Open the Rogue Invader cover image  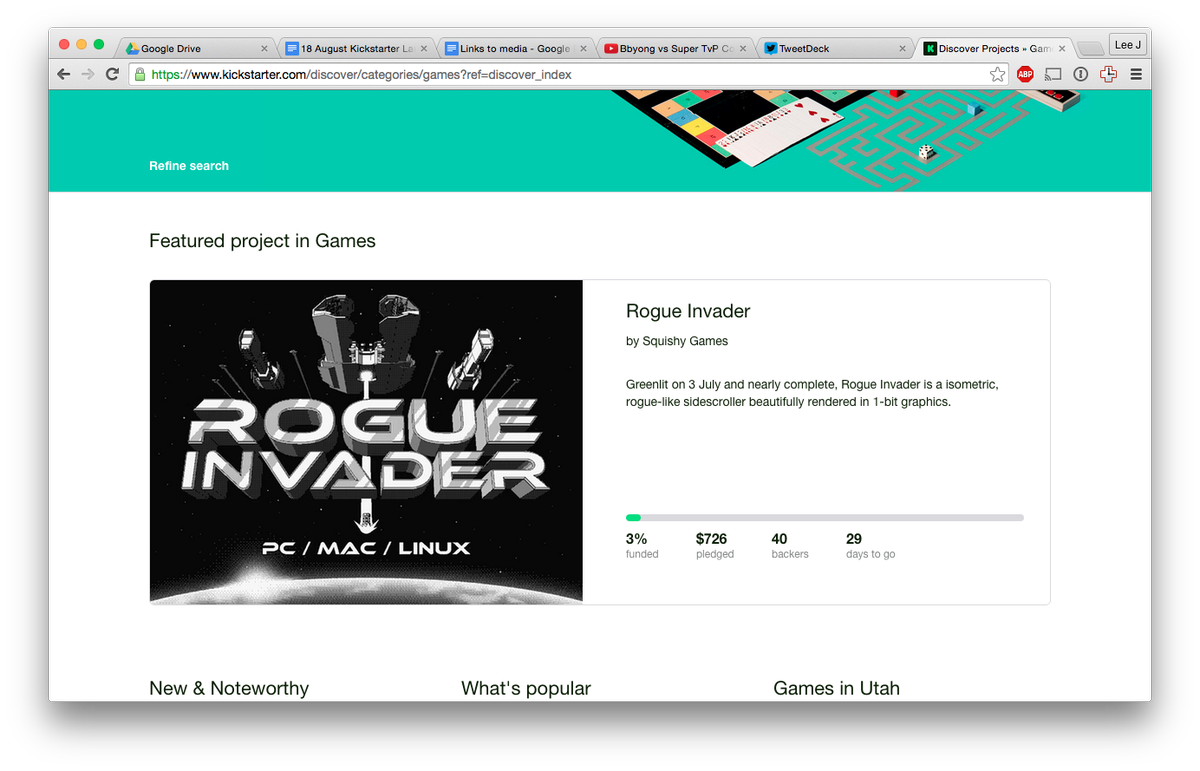tap(366, 442)
